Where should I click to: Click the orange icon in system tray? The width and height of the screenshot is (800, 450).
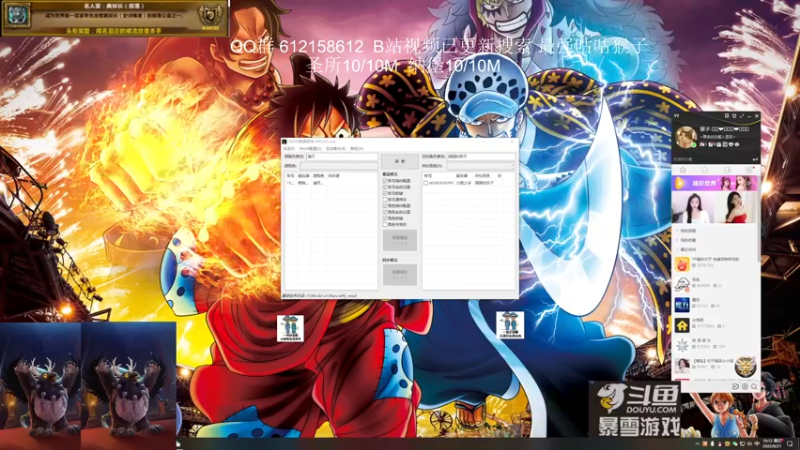(x=705, y=444)
